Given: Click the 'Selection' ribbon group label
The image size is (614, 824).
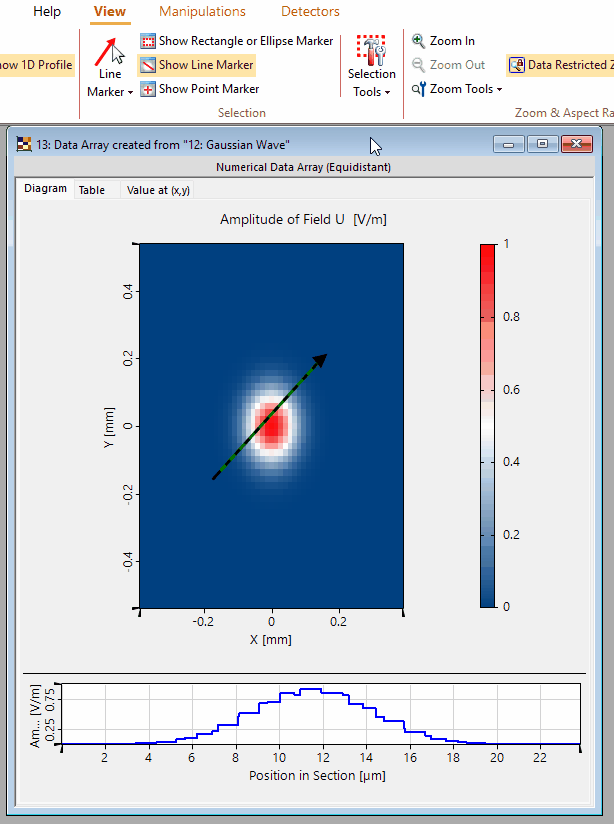Looking at the screenshot, I should [242, 112].
